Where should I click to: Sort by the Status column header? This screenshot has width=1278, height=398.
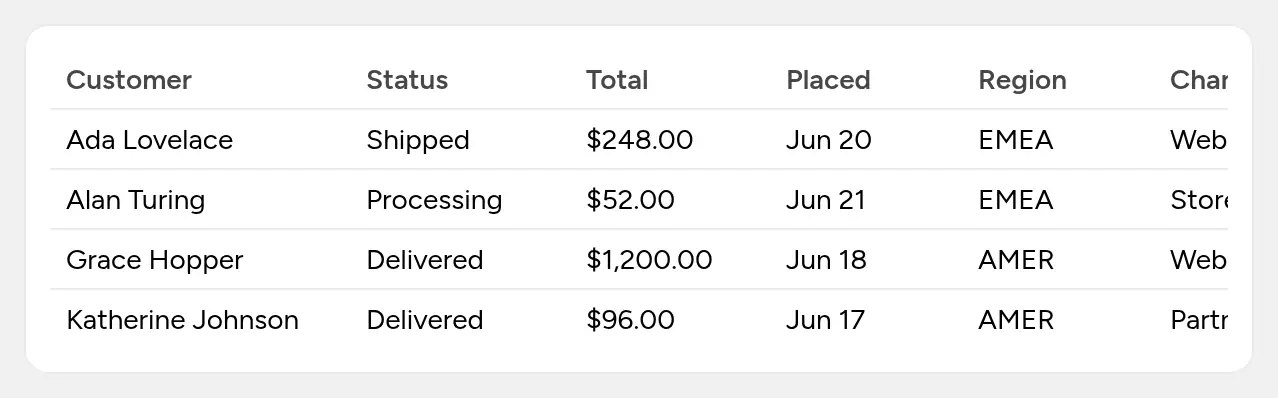click(407, 80)
